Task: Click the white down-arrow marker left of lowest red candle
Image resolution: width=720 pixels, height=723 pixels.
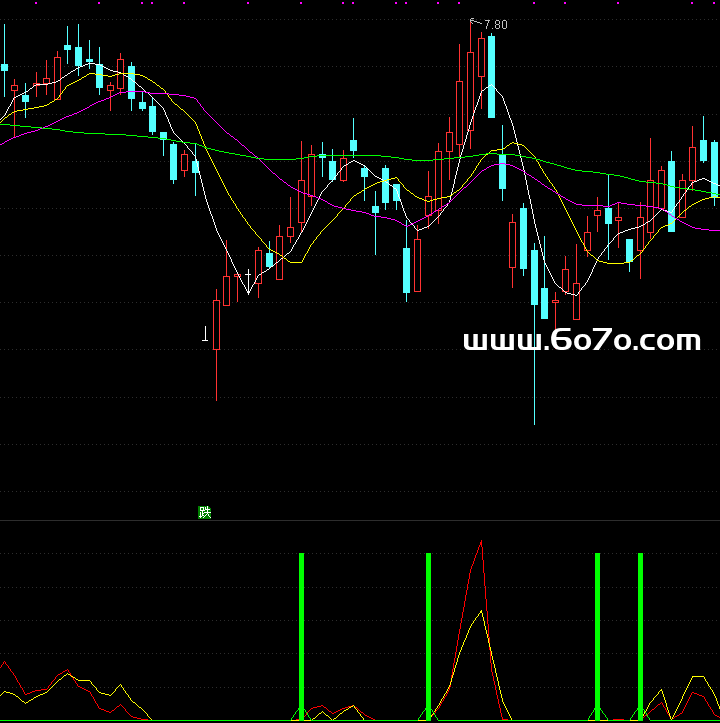Action: [x=206, y=335]
